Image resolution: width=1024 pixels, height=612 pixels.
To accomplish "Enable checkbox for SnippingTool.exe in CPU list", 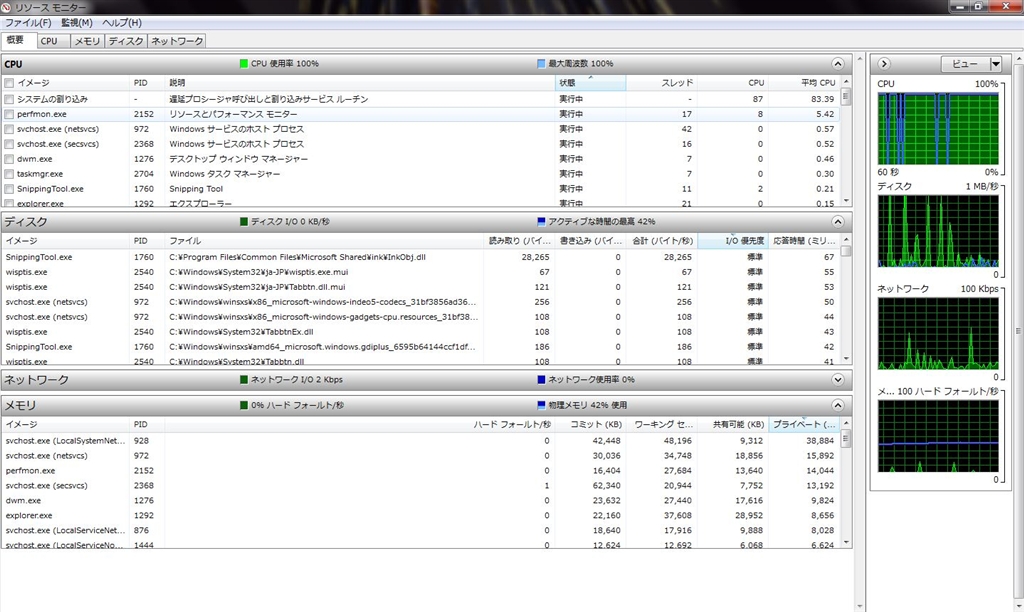I will click(9, 189).
